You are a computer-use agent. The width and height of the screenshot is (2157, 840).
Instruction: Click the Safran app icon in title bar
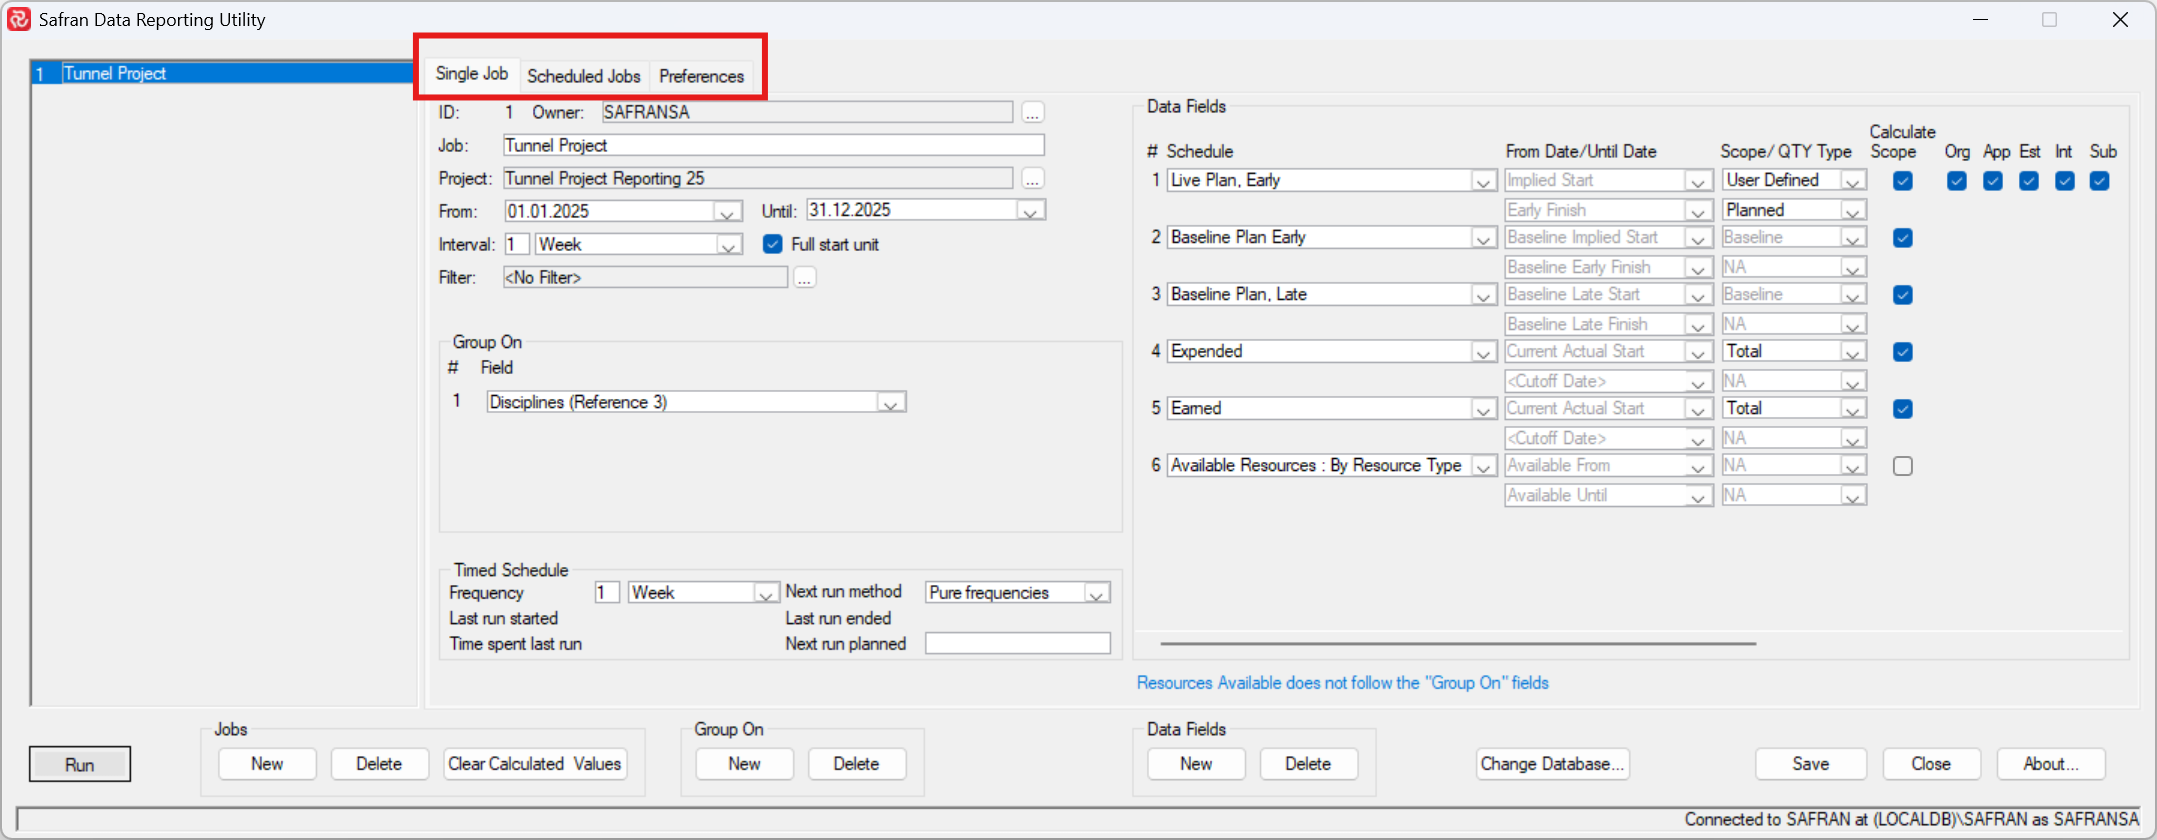18,19
